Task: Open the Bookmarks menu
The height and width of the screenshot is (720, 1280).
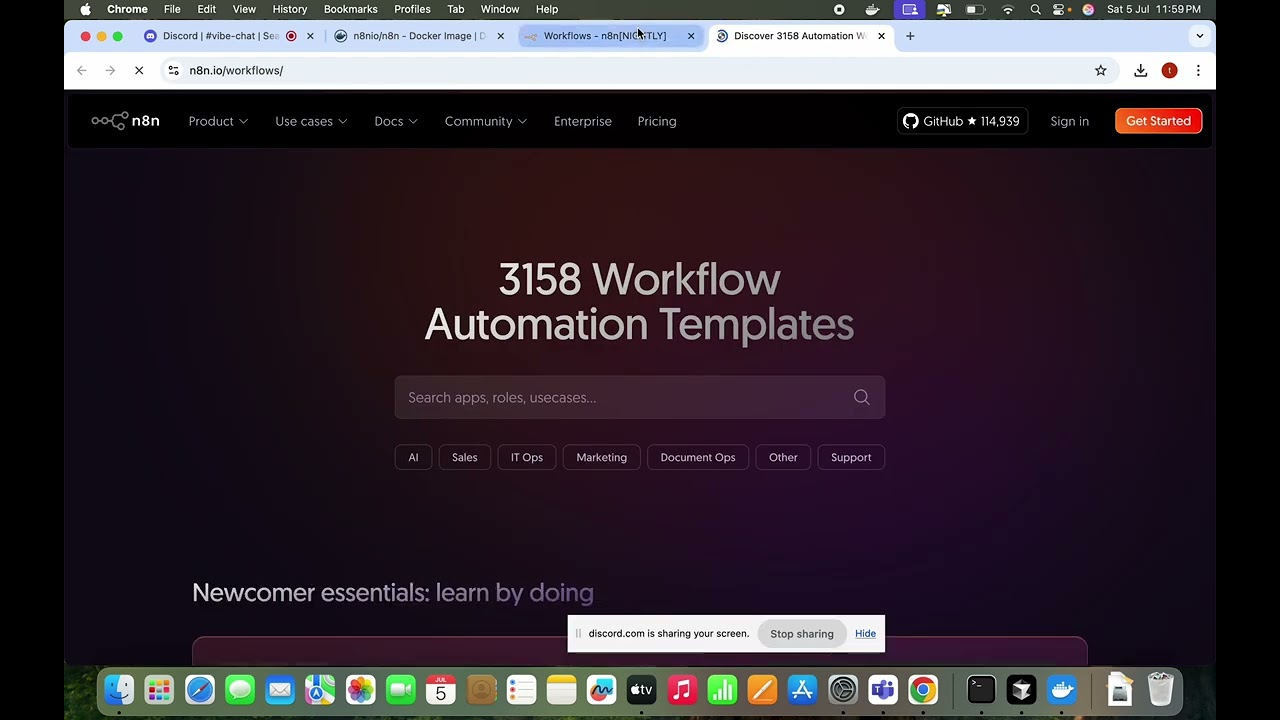Action: tap(351, 9)
